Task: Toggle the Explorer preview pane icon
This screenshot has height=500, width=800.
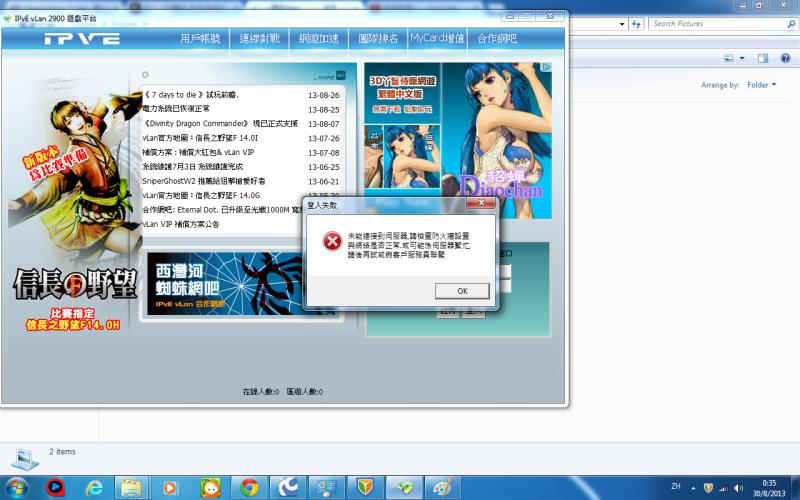Action: pos(761,59)
